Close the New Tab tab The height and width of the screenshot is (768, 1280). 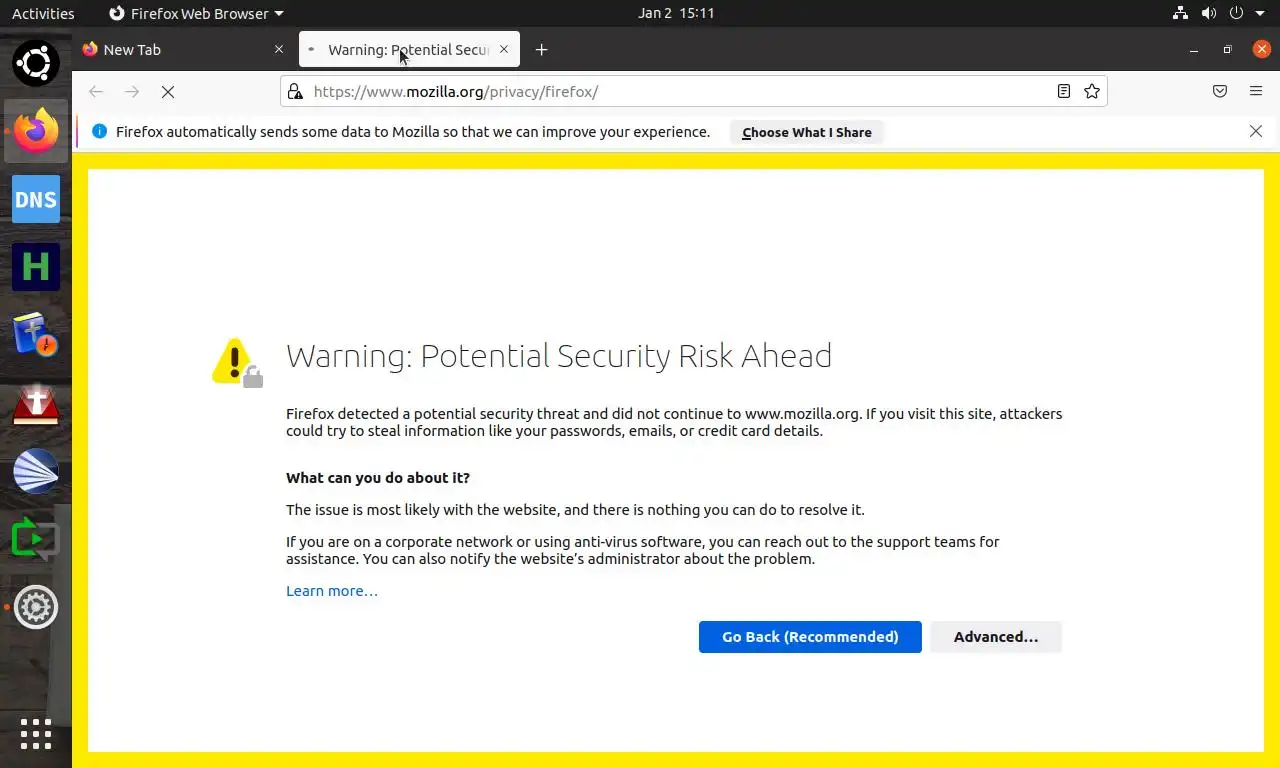pos(279,49)
